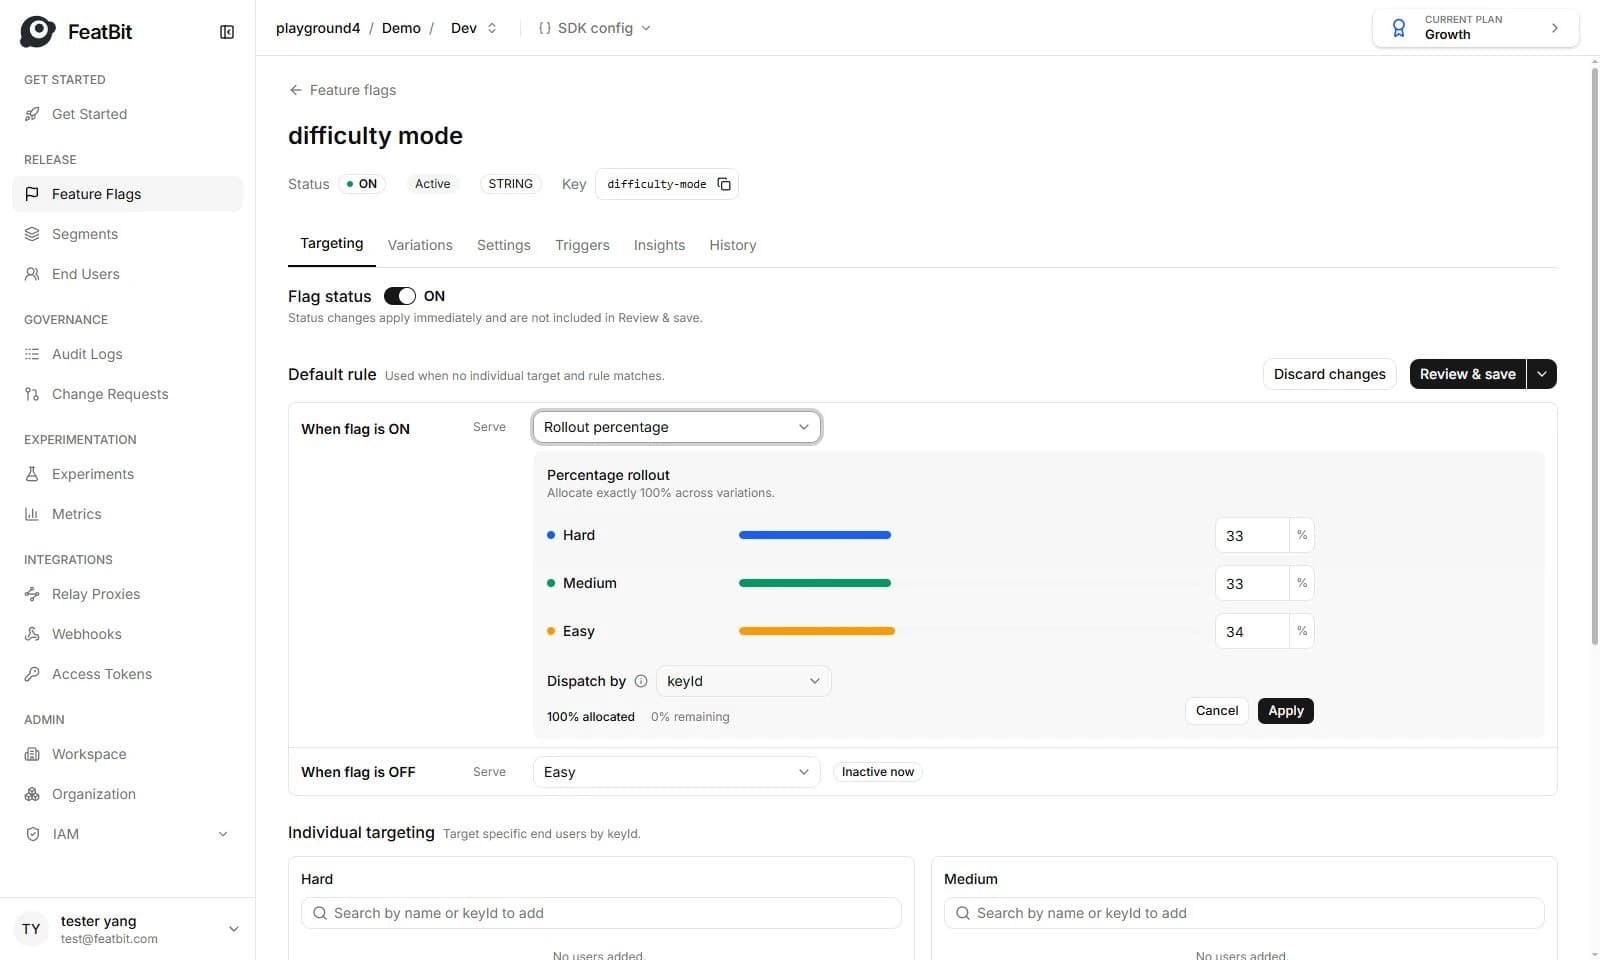Open the Dispatch by keyId dropdown
1600x960 pixels.
coord(743,681)
